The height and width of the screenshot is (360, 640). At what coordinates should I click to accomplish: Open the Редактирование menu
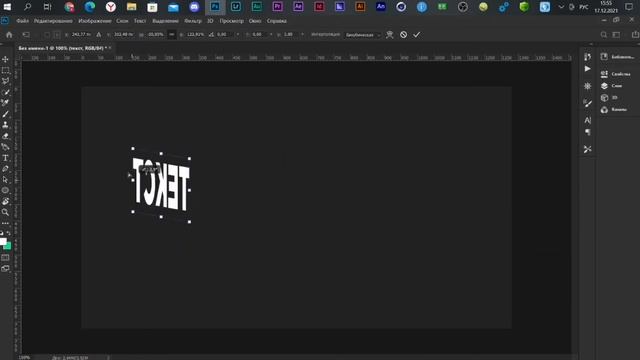(53, 21)
